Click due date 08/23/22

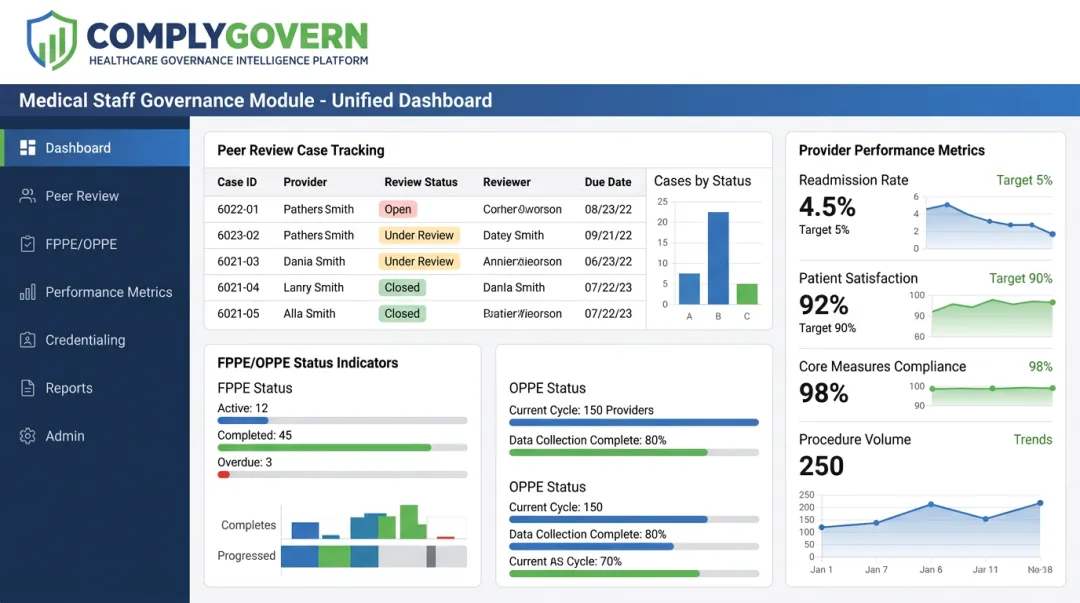(608, 209)
